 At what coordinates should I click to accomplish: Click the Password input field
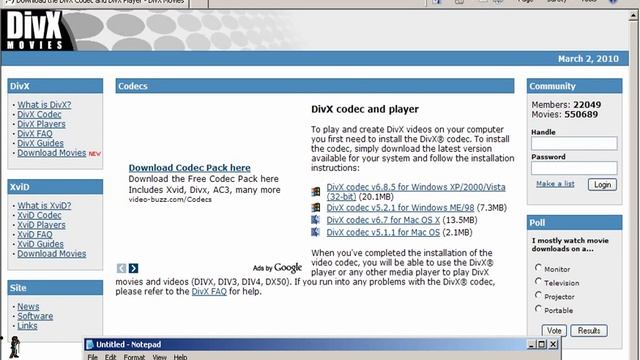pos(574,168)
